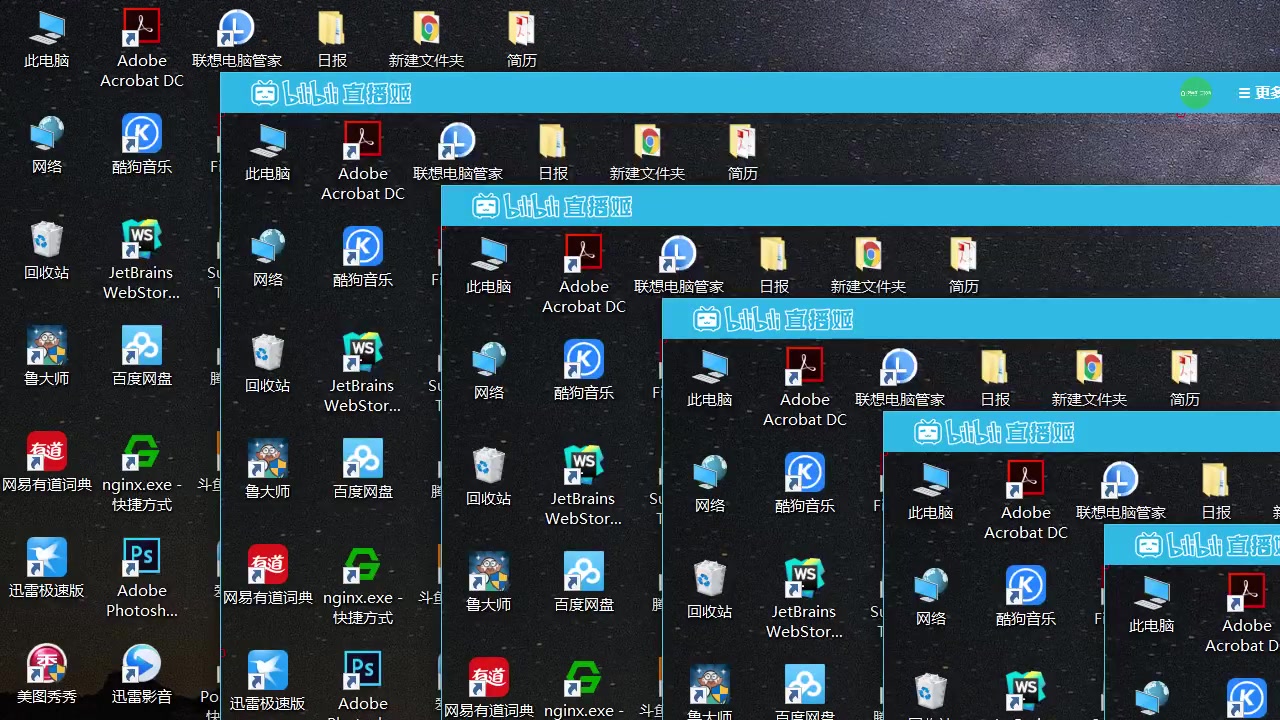
Task: Click the bilibili 直播姬 logo in the fourth nested header
Action: [994, 433]
